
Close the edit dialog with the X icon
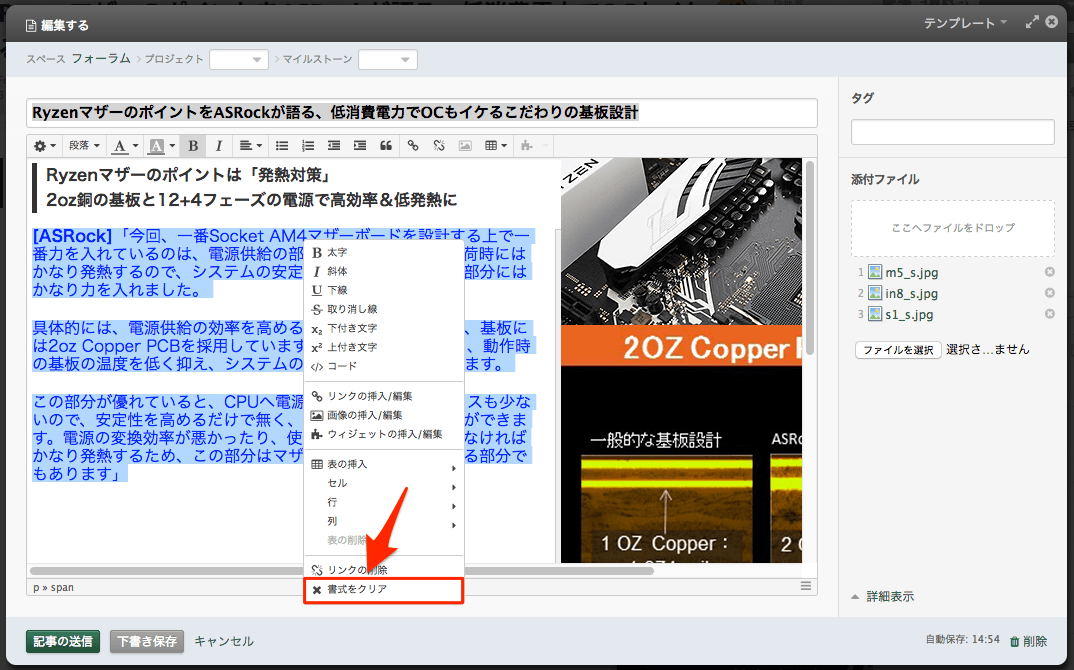[x=1052, y=22]
